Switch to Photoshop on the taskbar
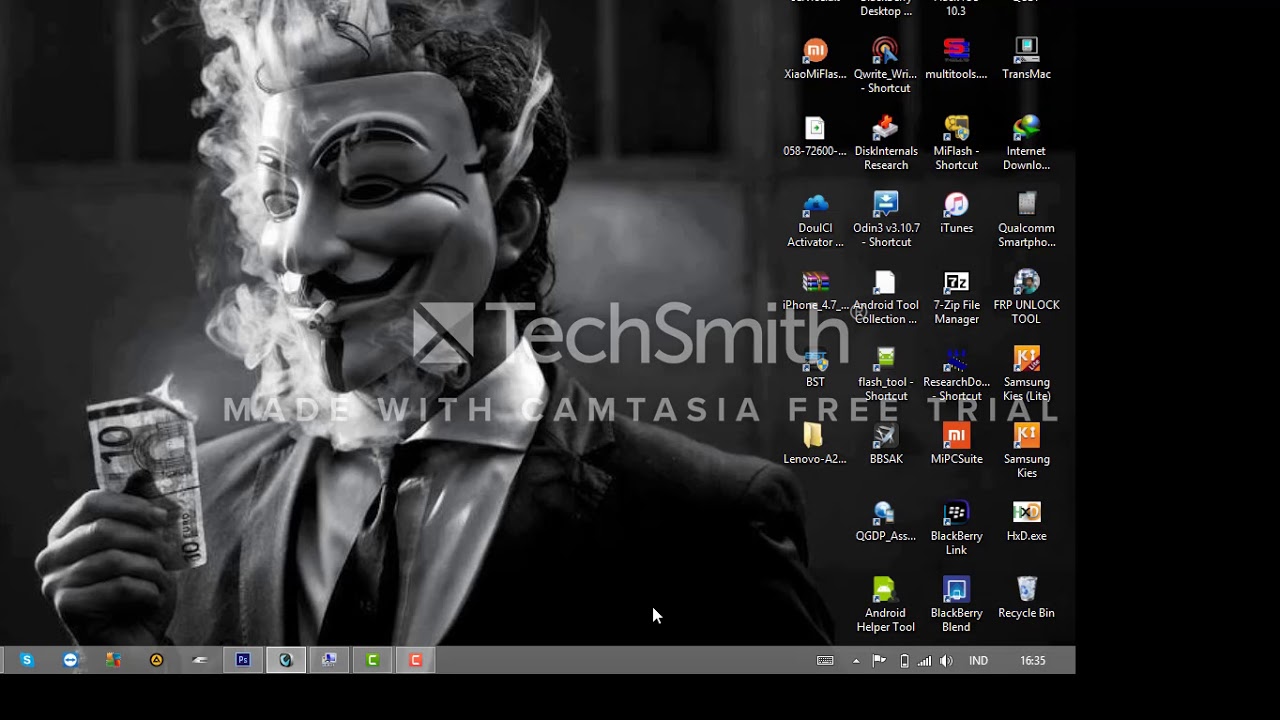Viewport: 1280px width, 720px height. click(x=243, y=660)
